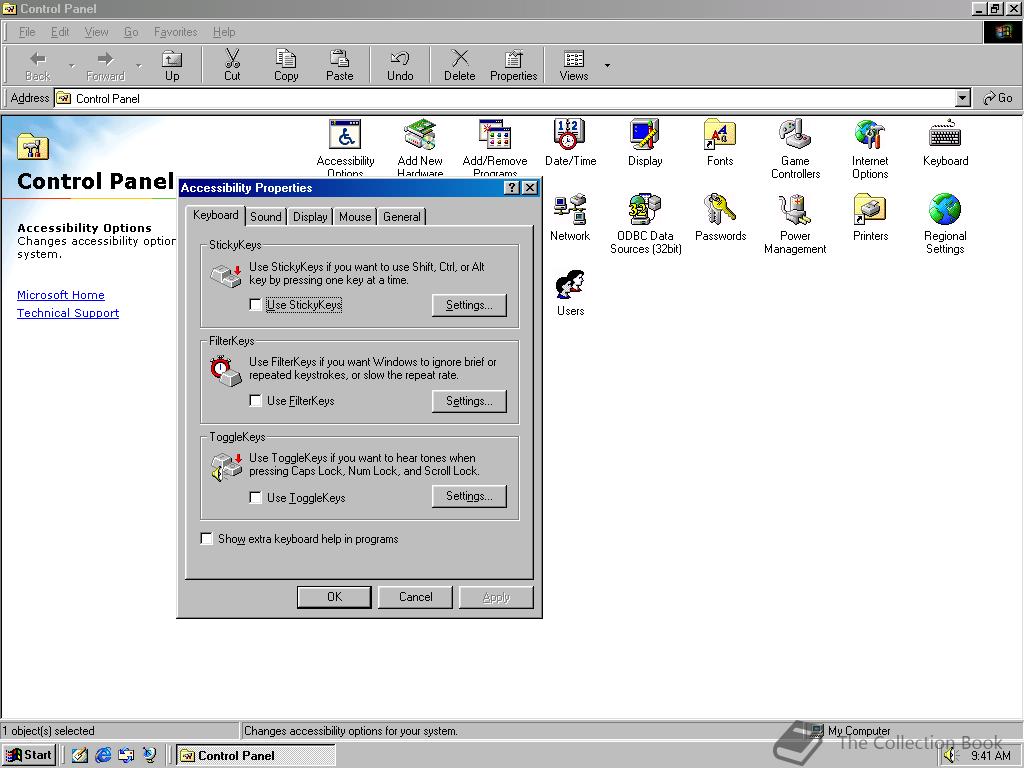Open the Favorites menu

click(176, 32)
